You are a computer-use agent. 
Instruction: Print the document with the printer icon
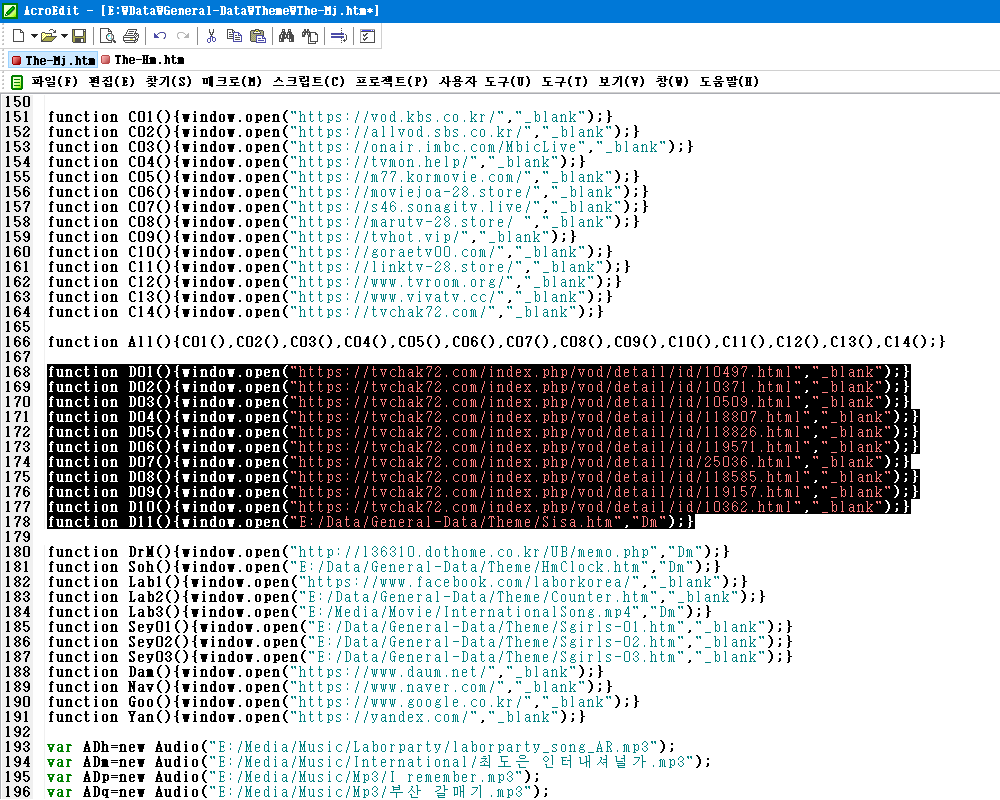pyautogui.click(x=131, y=36)
